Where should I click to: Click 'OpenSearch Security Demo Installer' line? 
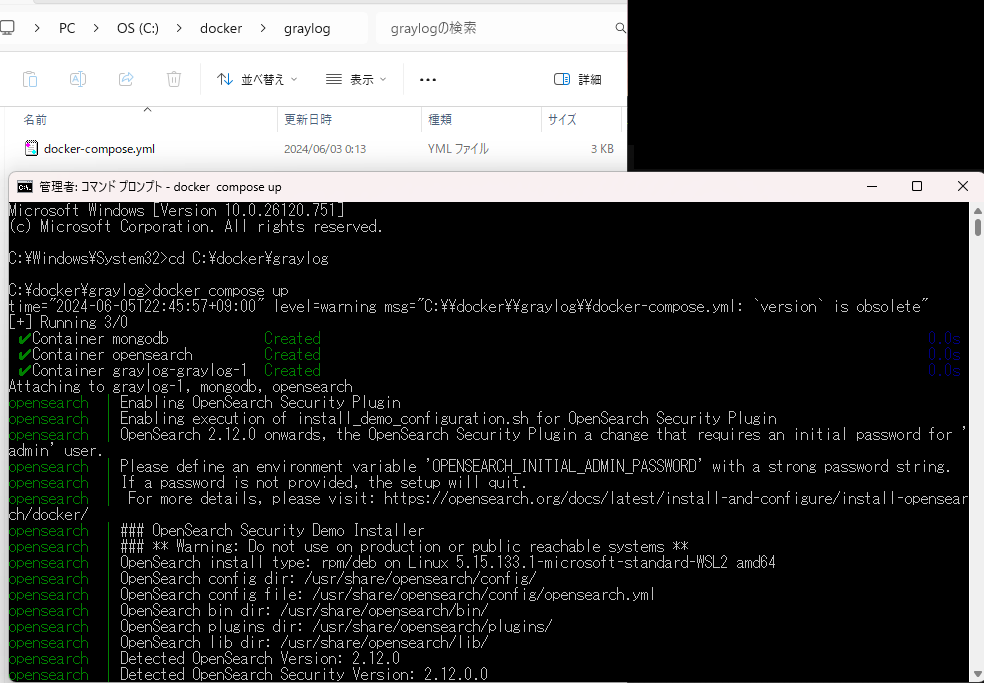(x=272, y=530)
